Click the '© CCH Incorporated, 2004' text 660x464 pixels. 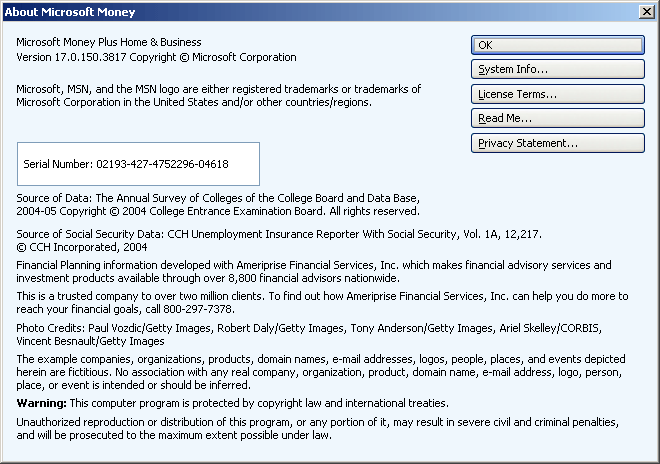(82, 247)
